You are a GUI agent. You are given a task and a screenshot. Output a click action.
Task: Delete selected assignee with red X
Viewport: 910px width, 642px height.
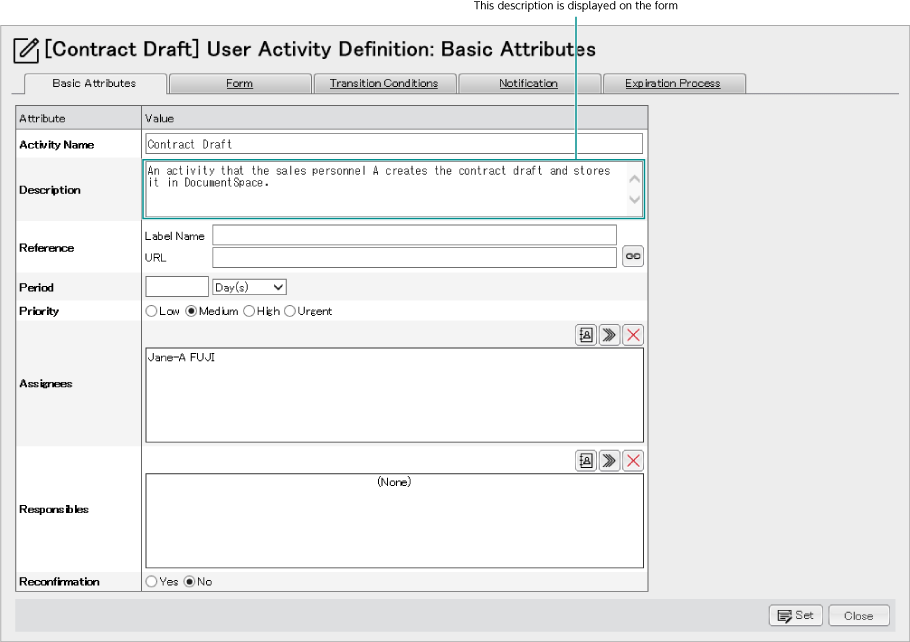[633, 335]
